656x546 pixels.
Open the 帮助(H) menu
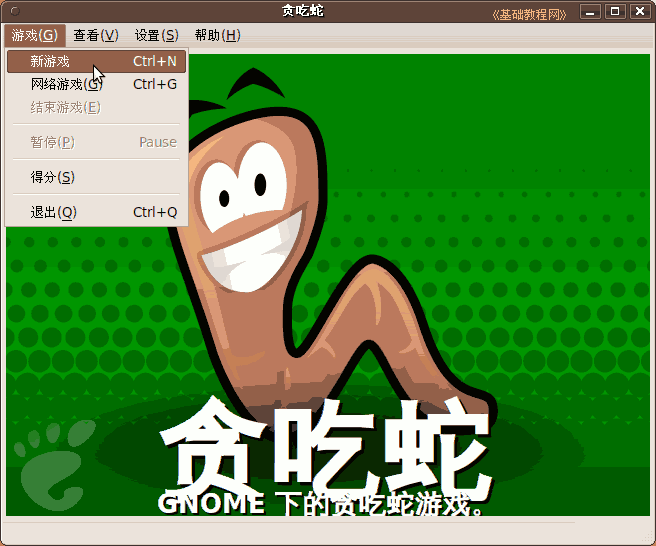[x=218, y=35]
